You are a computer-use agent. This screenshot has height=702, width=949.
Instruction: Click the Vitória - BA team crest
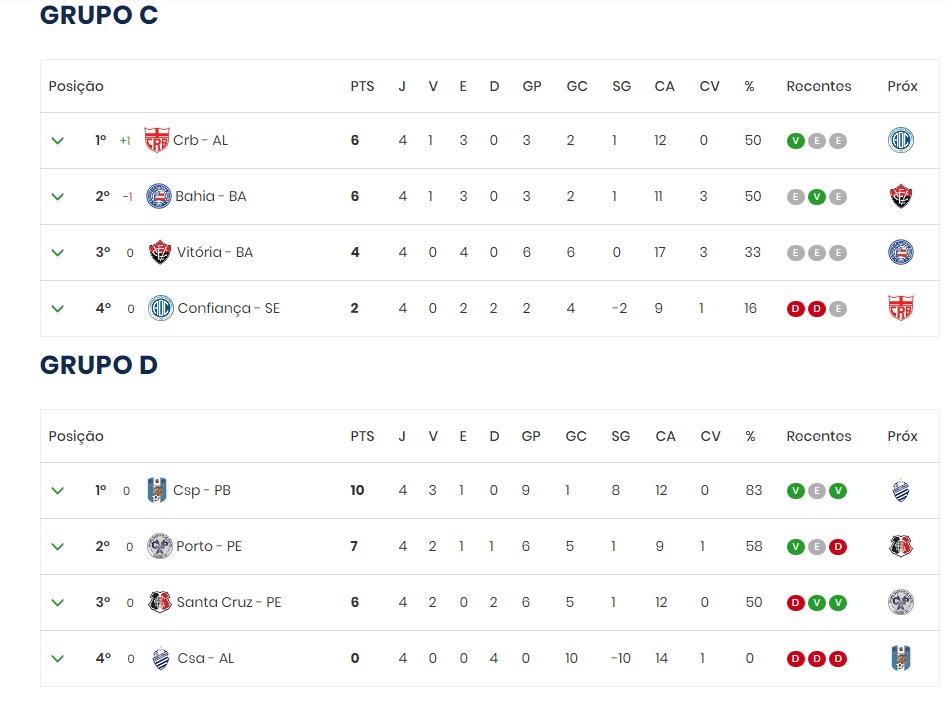pyautogui.click(x=160, y=252)
